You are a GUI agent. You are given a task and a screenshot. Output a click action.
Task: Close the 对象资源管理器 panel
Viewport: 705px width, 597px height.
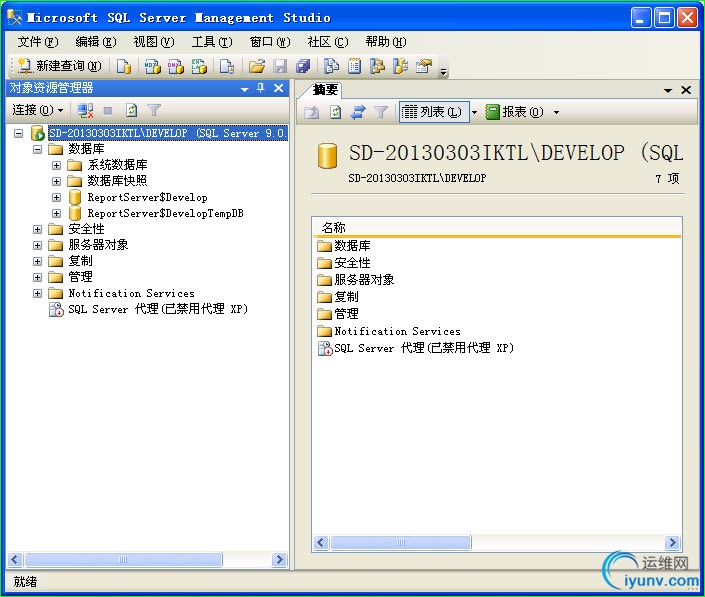coord(278,88)
